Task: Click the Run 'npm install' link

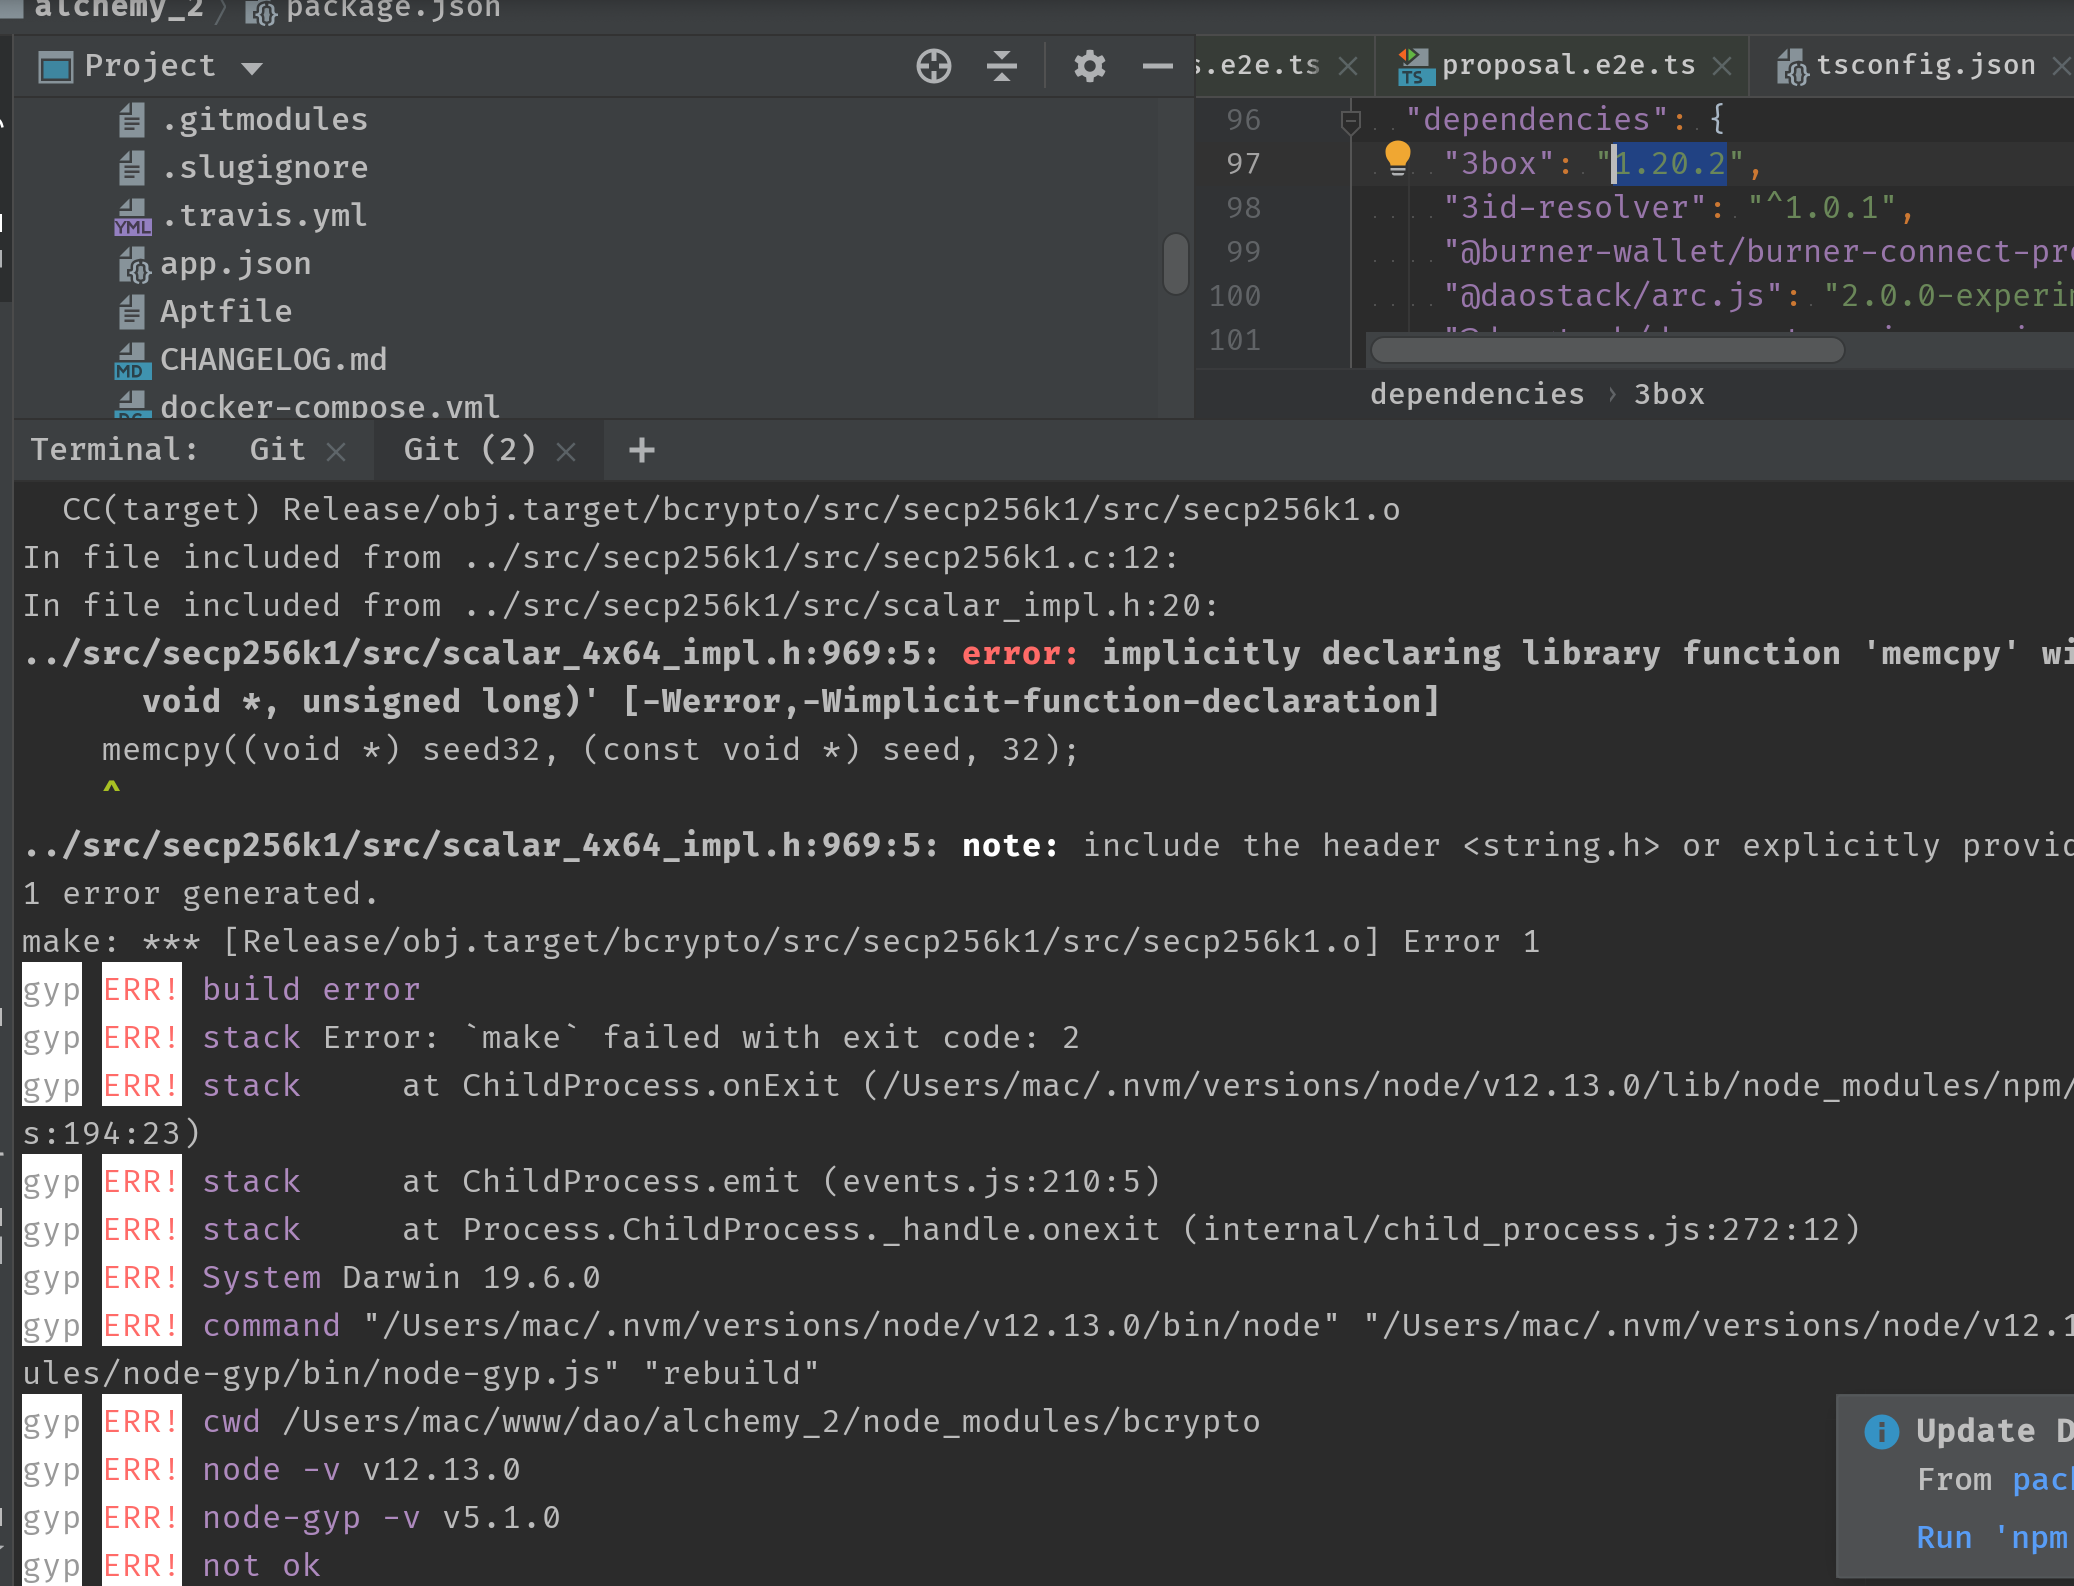Action: (x=1990, y=1538)
